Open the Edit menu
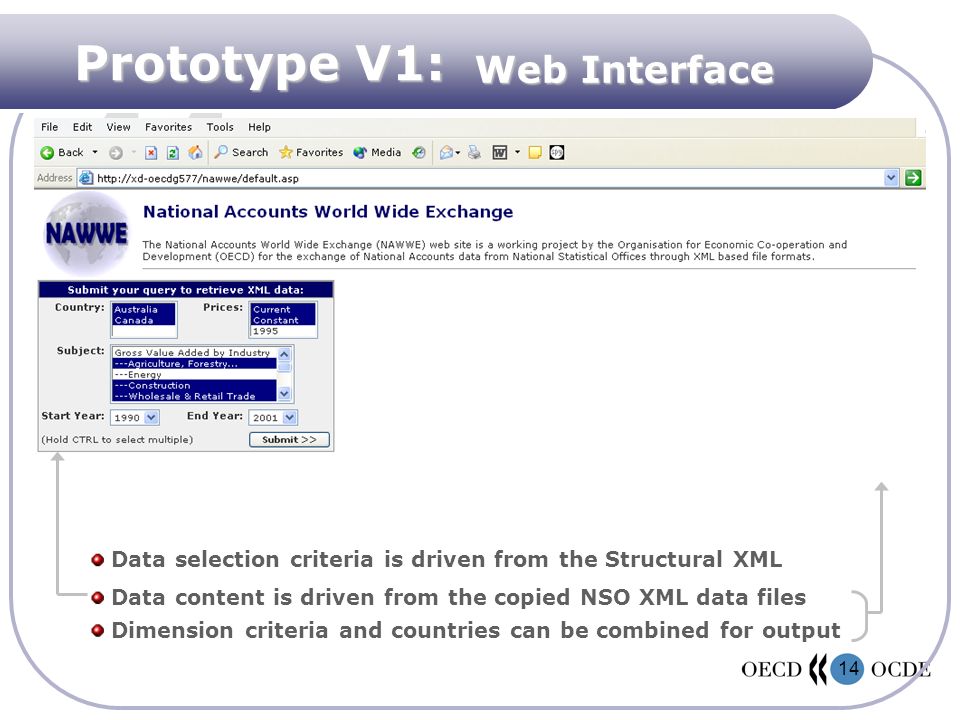 pos(82,127)
